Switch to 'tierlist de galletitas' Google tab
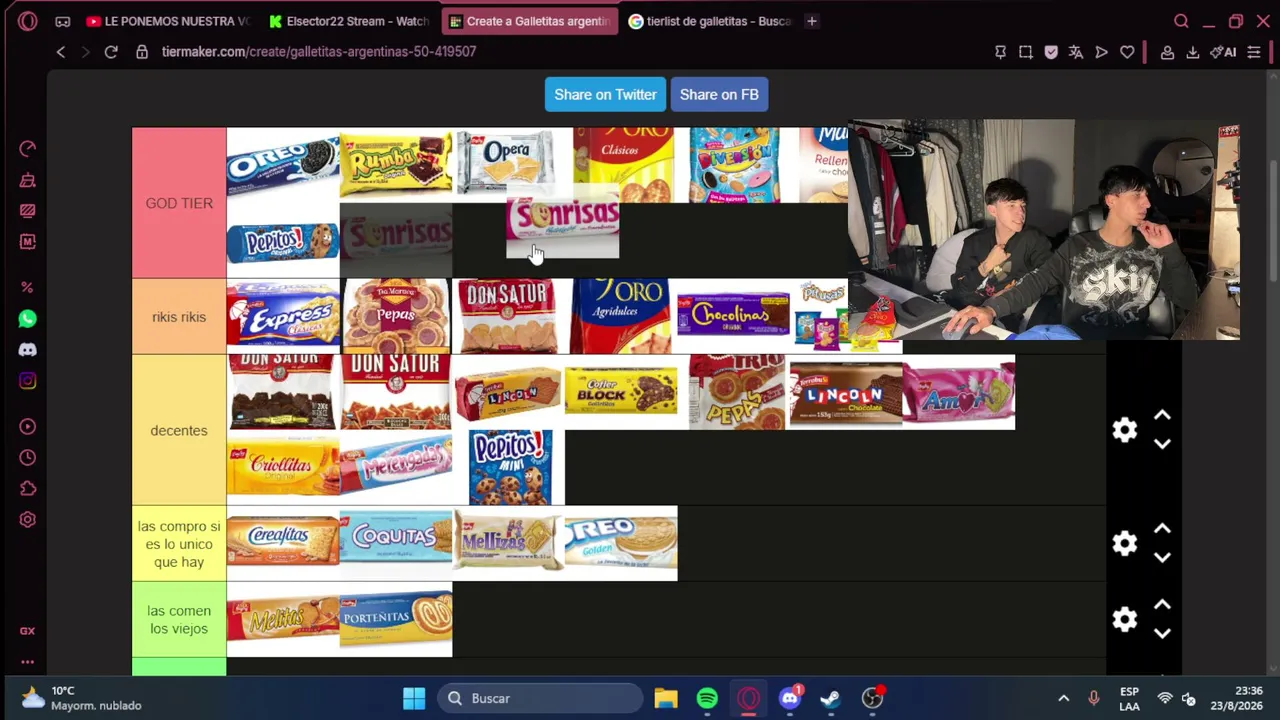 pyautogui.click(x=709, y=21)
